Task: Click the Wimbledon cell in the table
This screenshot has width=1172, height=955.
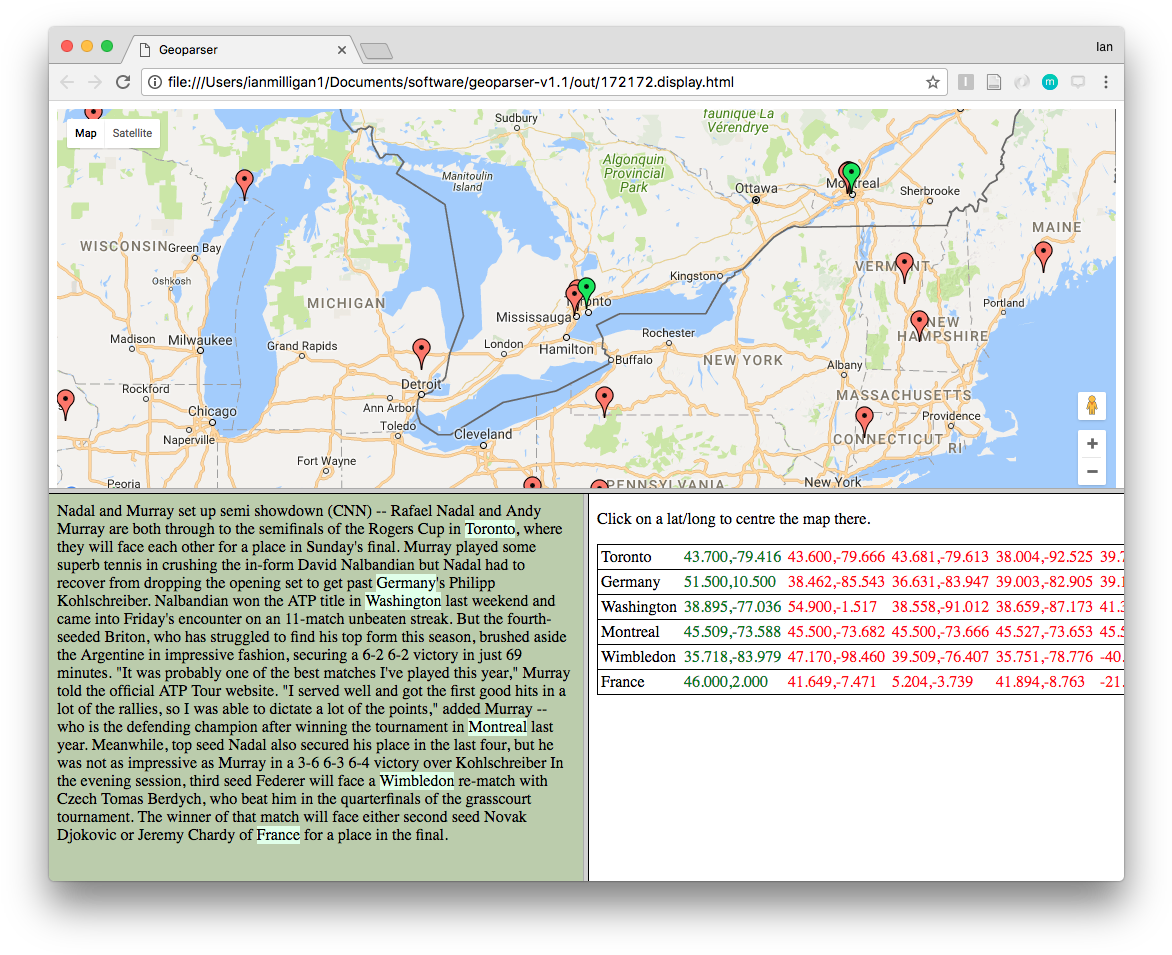Action: [638, 657]
